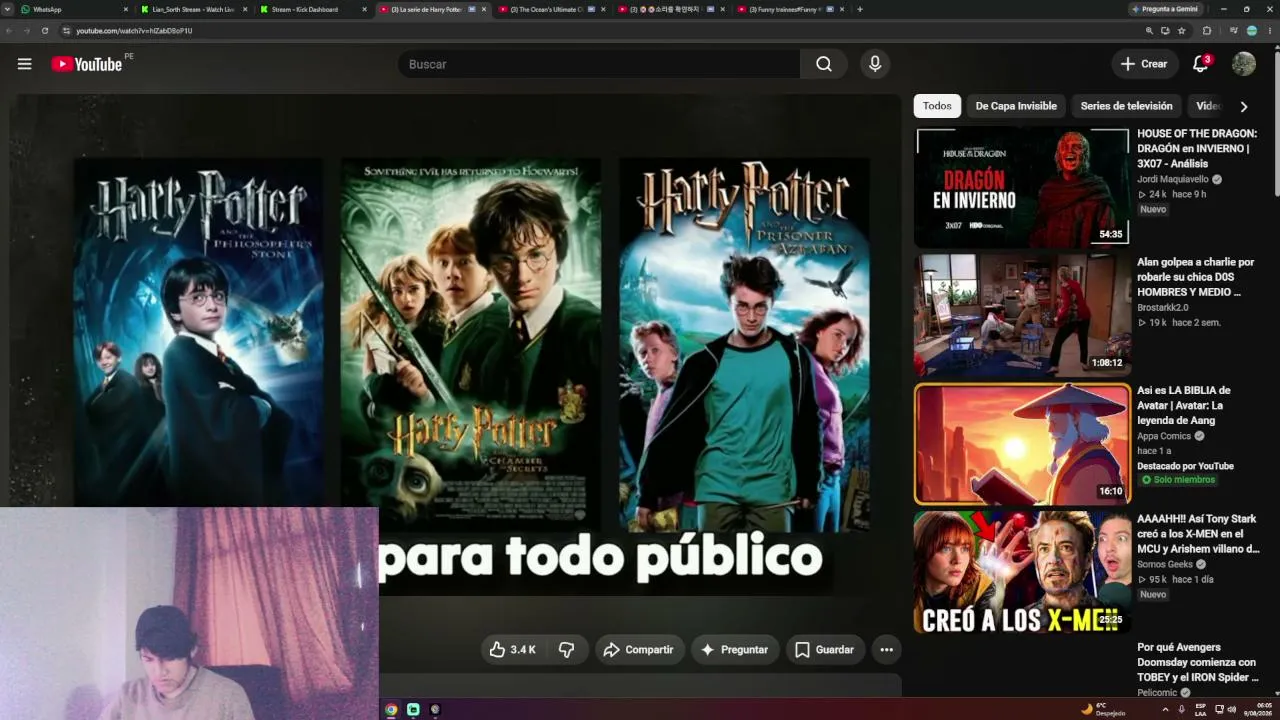The image size is (1280, 720).
Task: Click the 'Solo miembros' badge
Action: point(1178,480)
